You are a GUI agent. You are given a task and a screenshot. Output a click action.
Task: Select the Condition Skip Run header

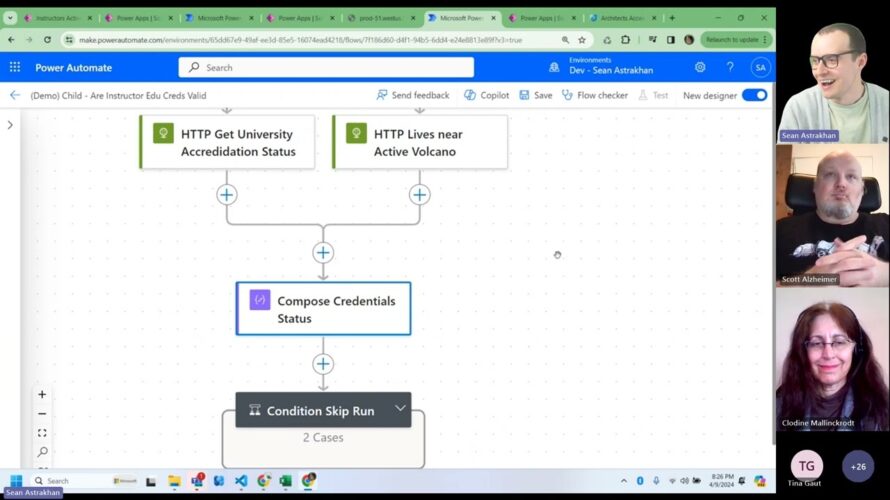tap(324, 410)
